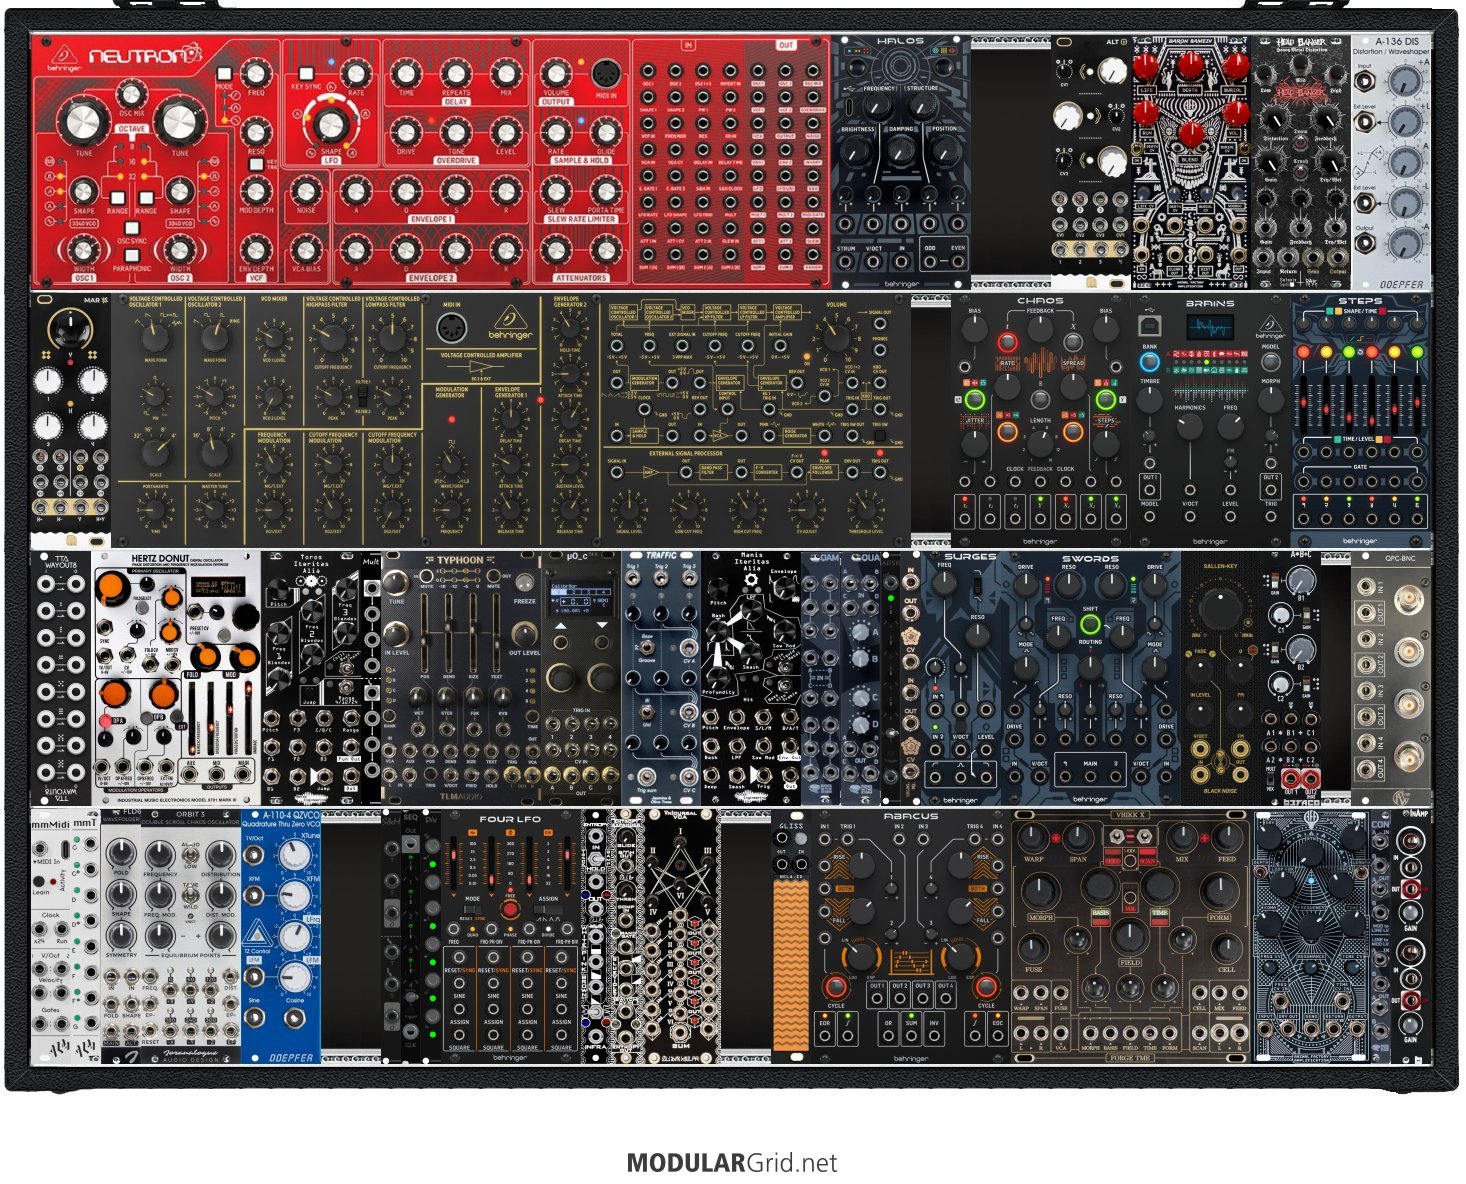This screenshot has height=1184, width=1466.
Task: Select the Sallen-Key module
Action: pos(1221,677)
